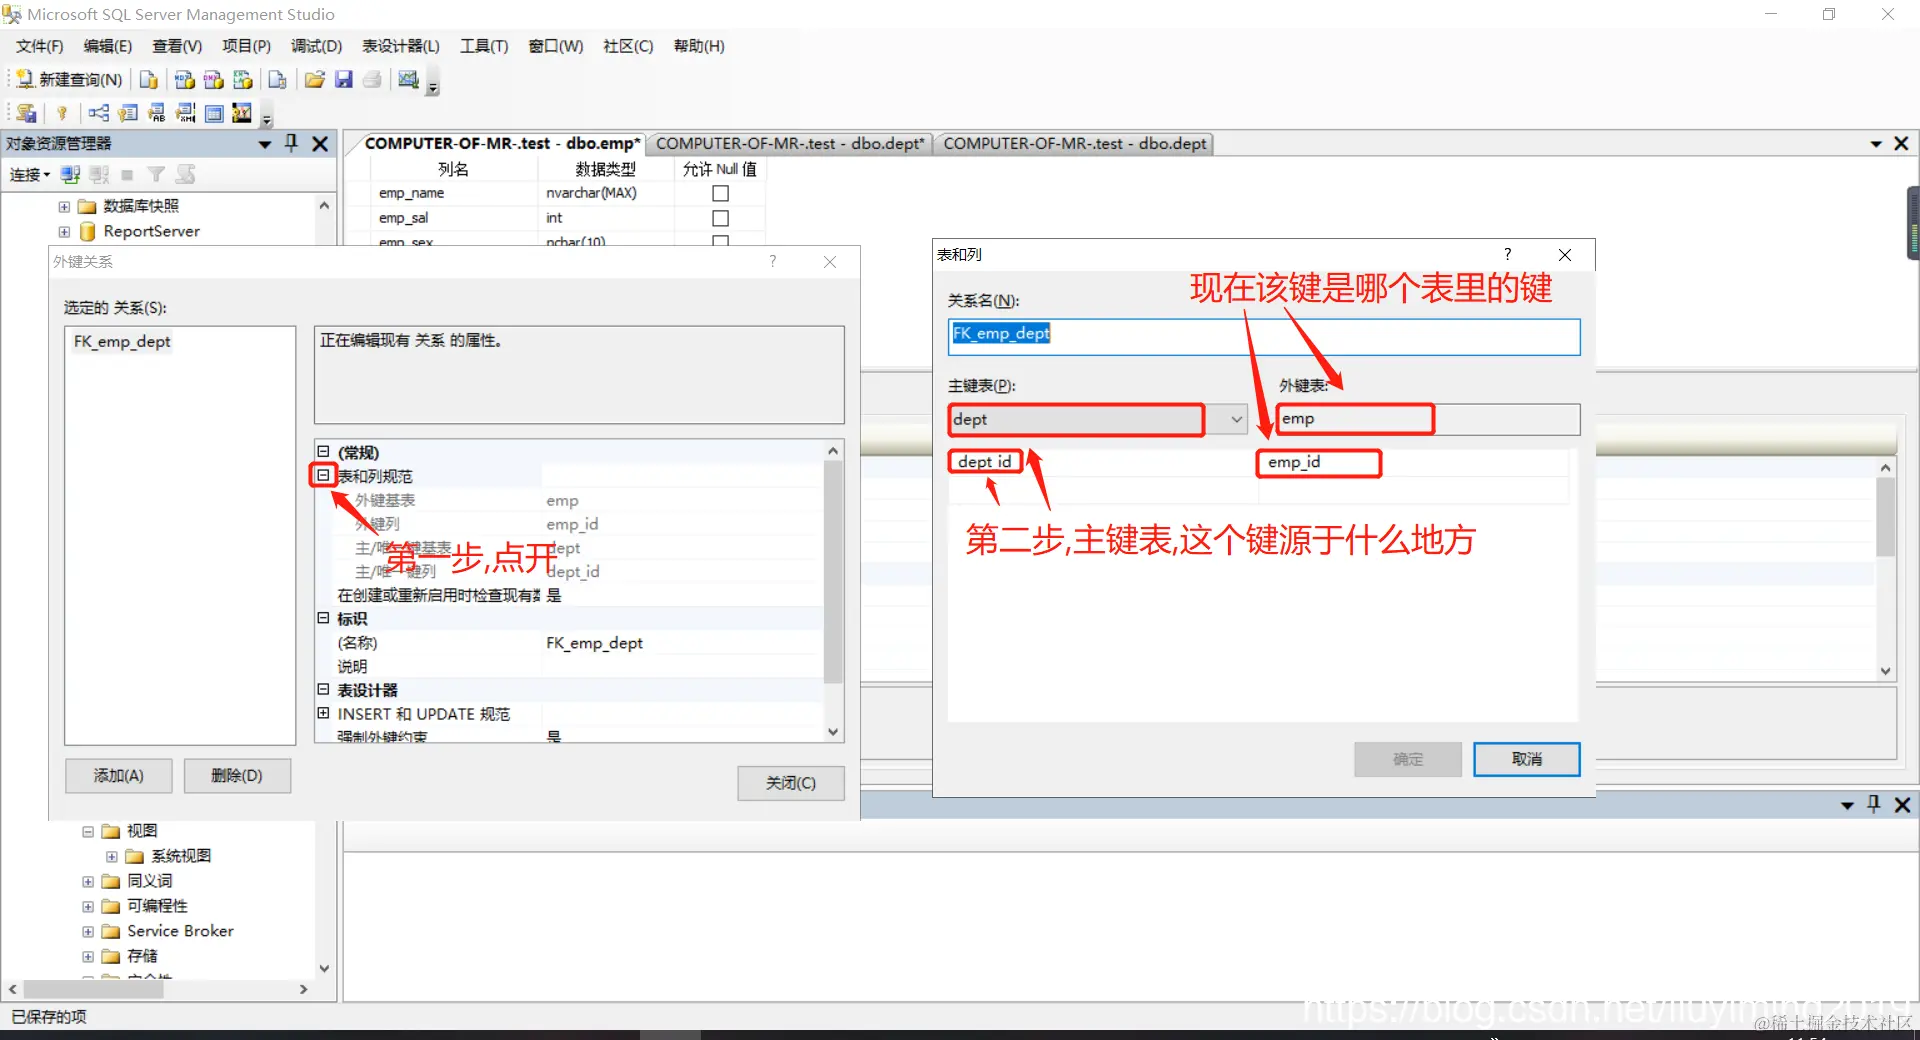The image size is (1920, 1040).
Task: Select the Set Primary Key icon
Action: pos(62,113)
